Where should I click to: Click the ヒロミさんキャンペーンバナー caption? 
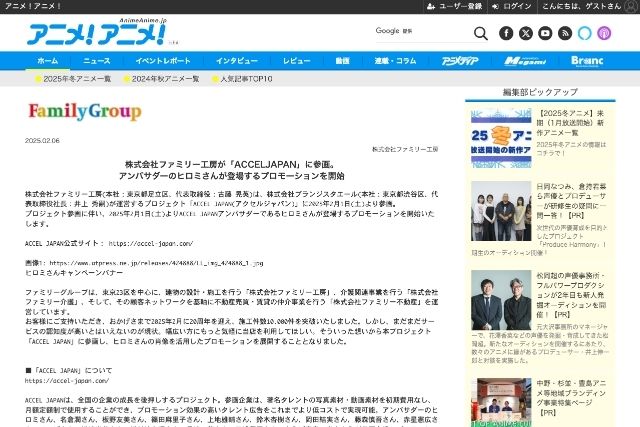point(74,273)
